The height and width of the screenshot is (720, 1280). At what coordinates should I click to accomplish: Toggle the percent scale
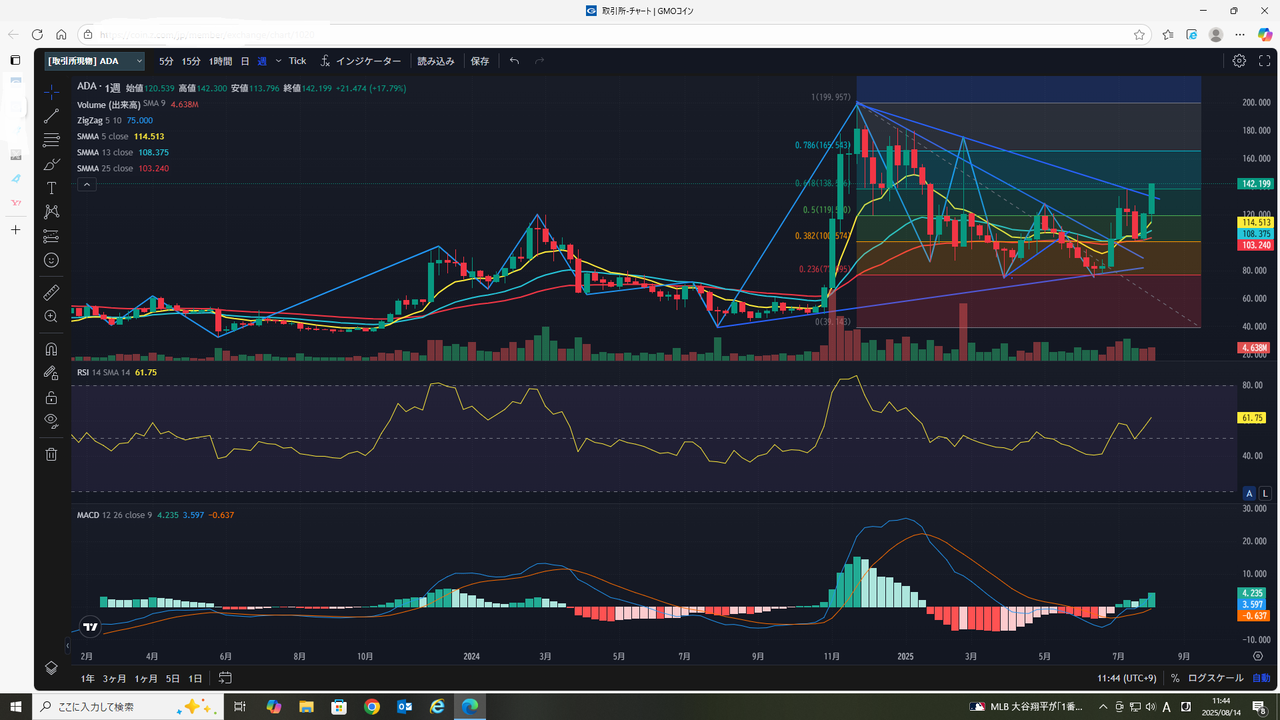[x=1175, y=678]
